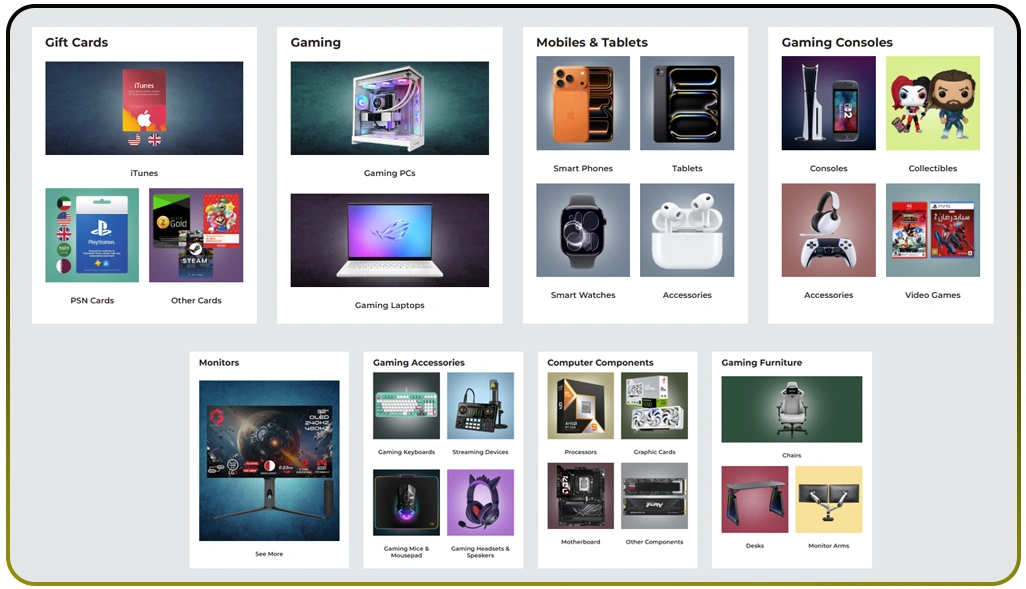Open the Tablets category image
This screenshot has height=589, width=1026.
[x=687, y=103]
